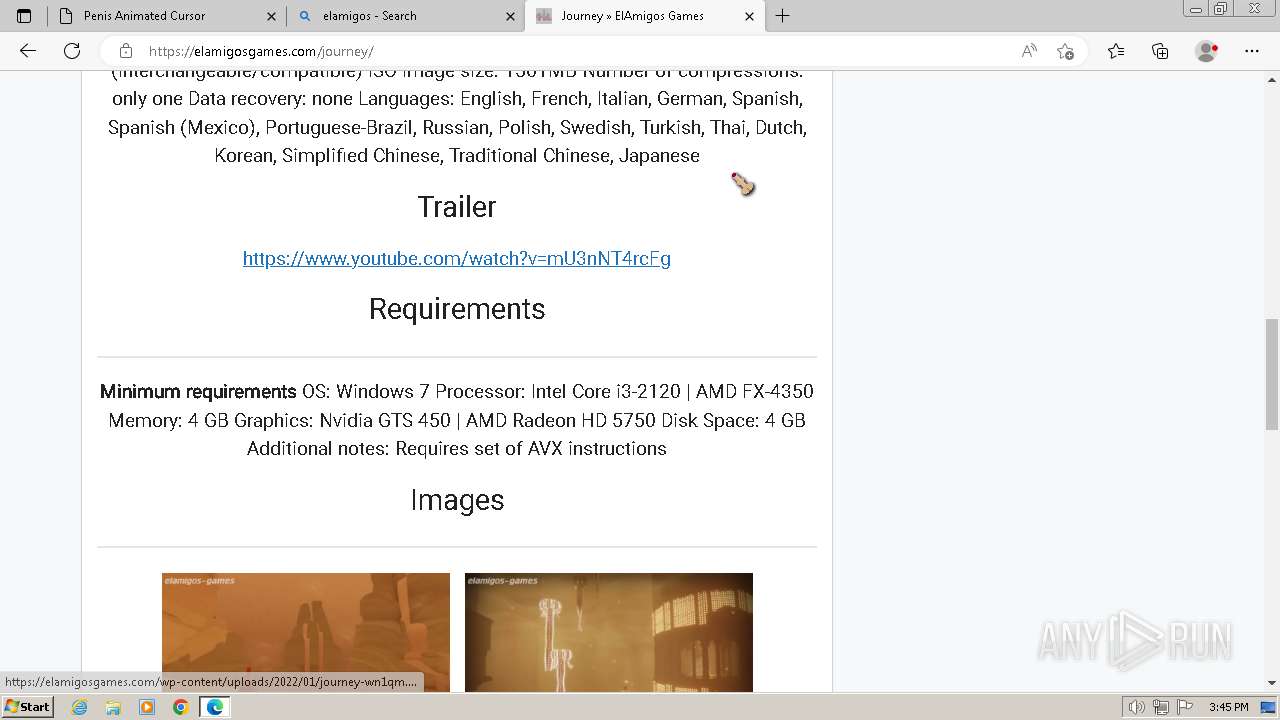Close the elamigos - Search tab
The image size is (1280, 720).
(x=511, y=16)
